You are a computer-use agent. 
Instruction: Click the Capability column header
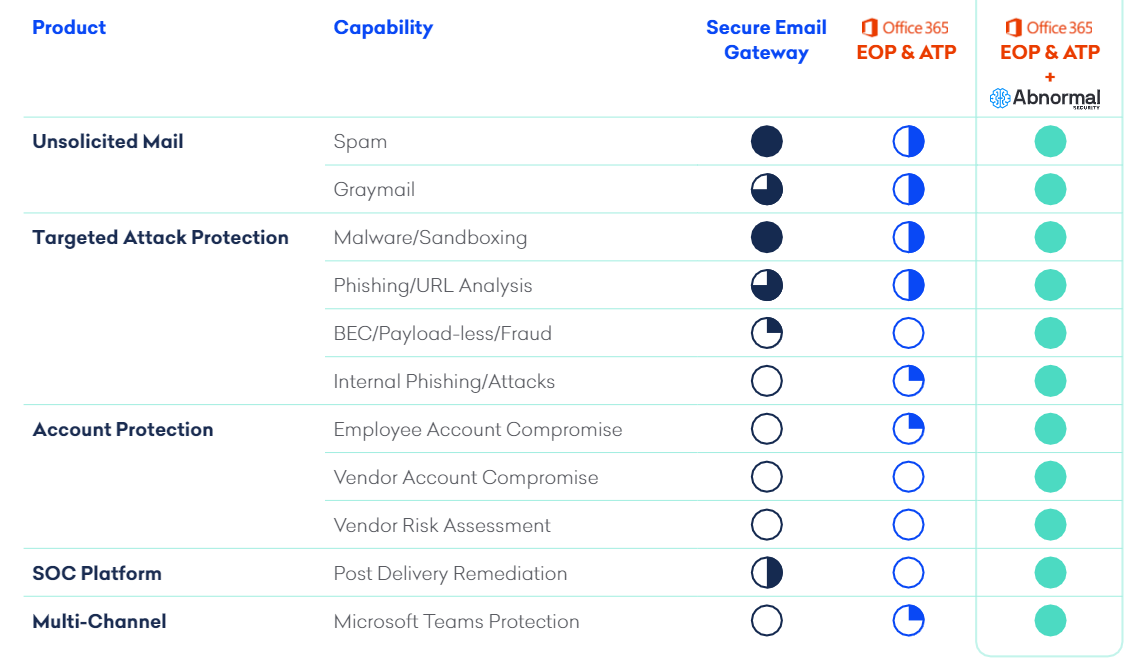383,28
